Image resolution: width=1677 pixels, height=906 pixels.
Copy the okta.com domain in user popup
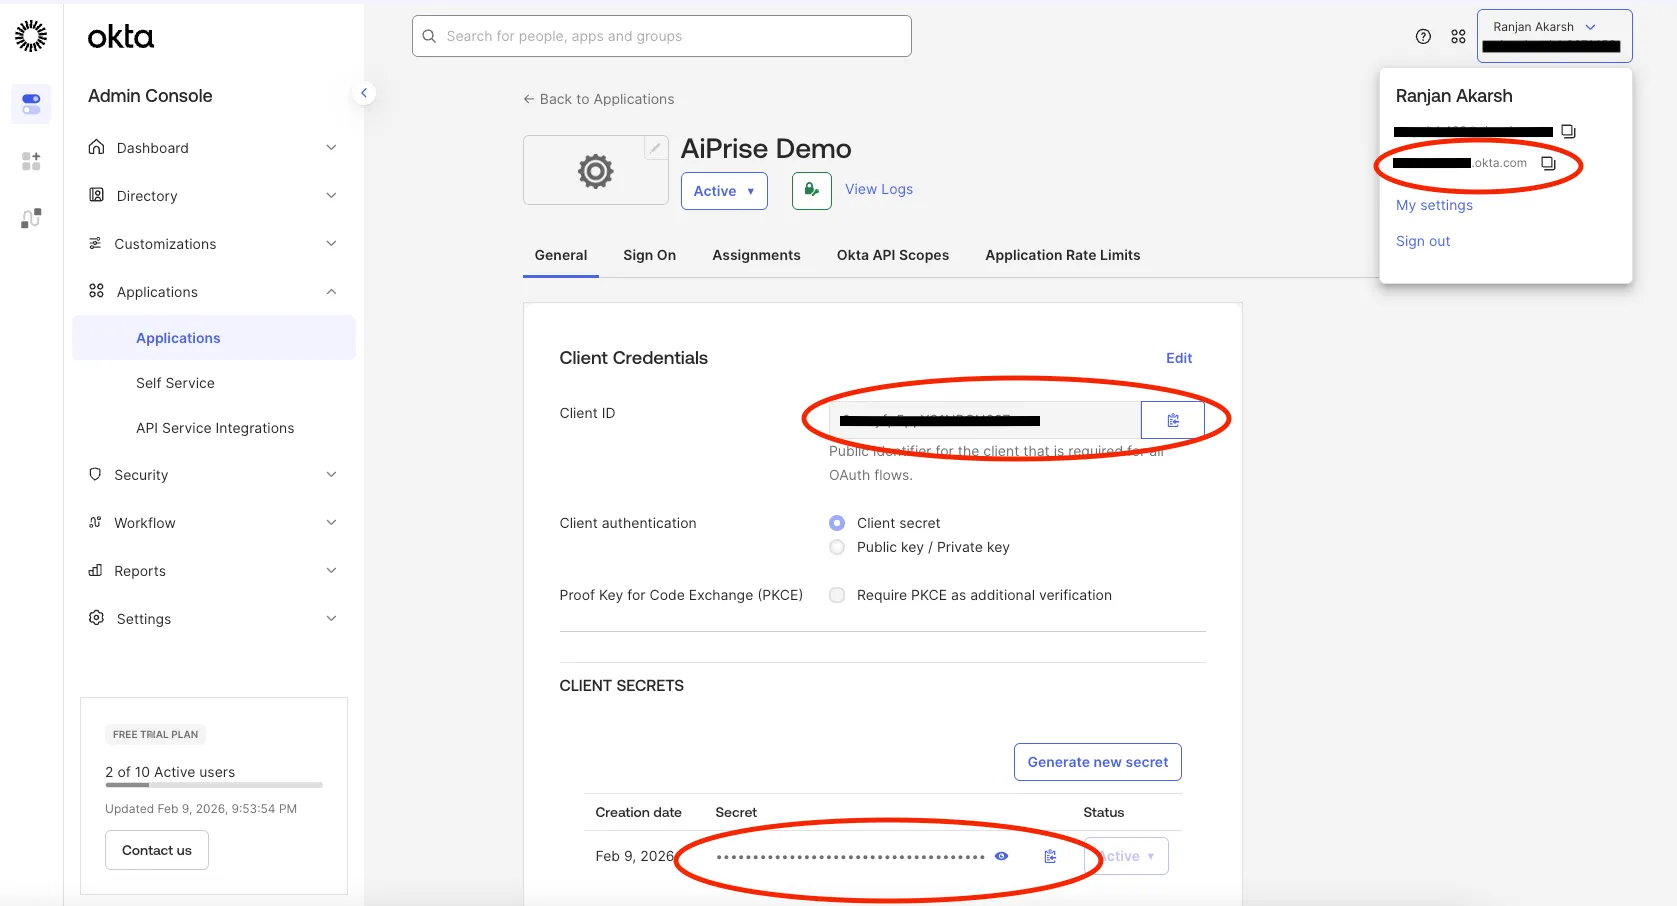(x=1548, y=163)
